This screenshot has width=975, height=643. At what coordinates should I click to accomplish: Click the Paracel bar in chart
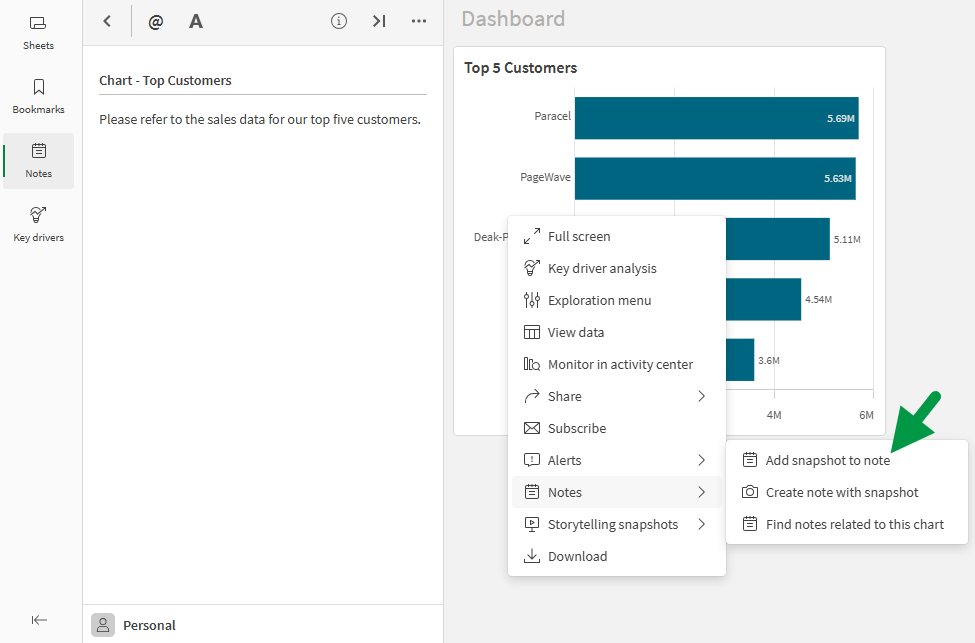click(x=715, y=118)
